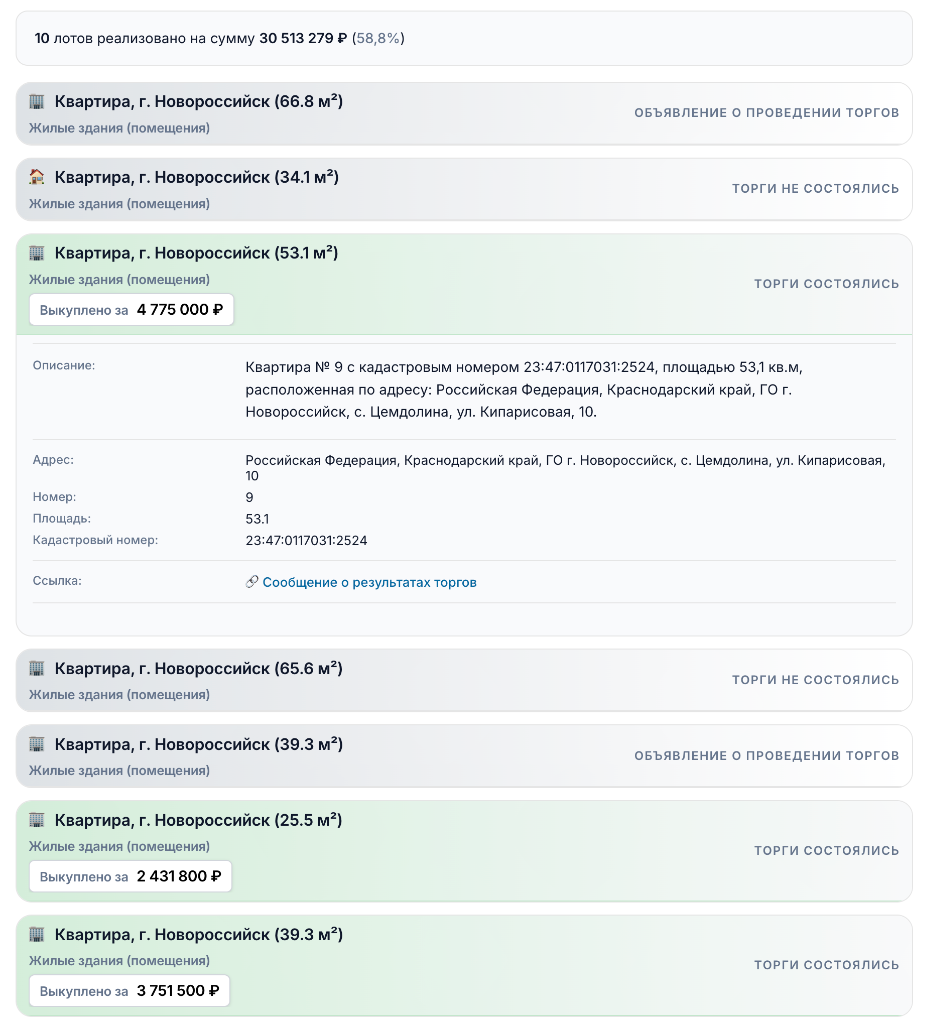Viewport: 933px width, 1024px height.
Task: Click the 'ОБЪЯВЛЕНИЕ О ПРОВЕДЕНИИ ТОРГОВ' status label
Action: (765, 113)
